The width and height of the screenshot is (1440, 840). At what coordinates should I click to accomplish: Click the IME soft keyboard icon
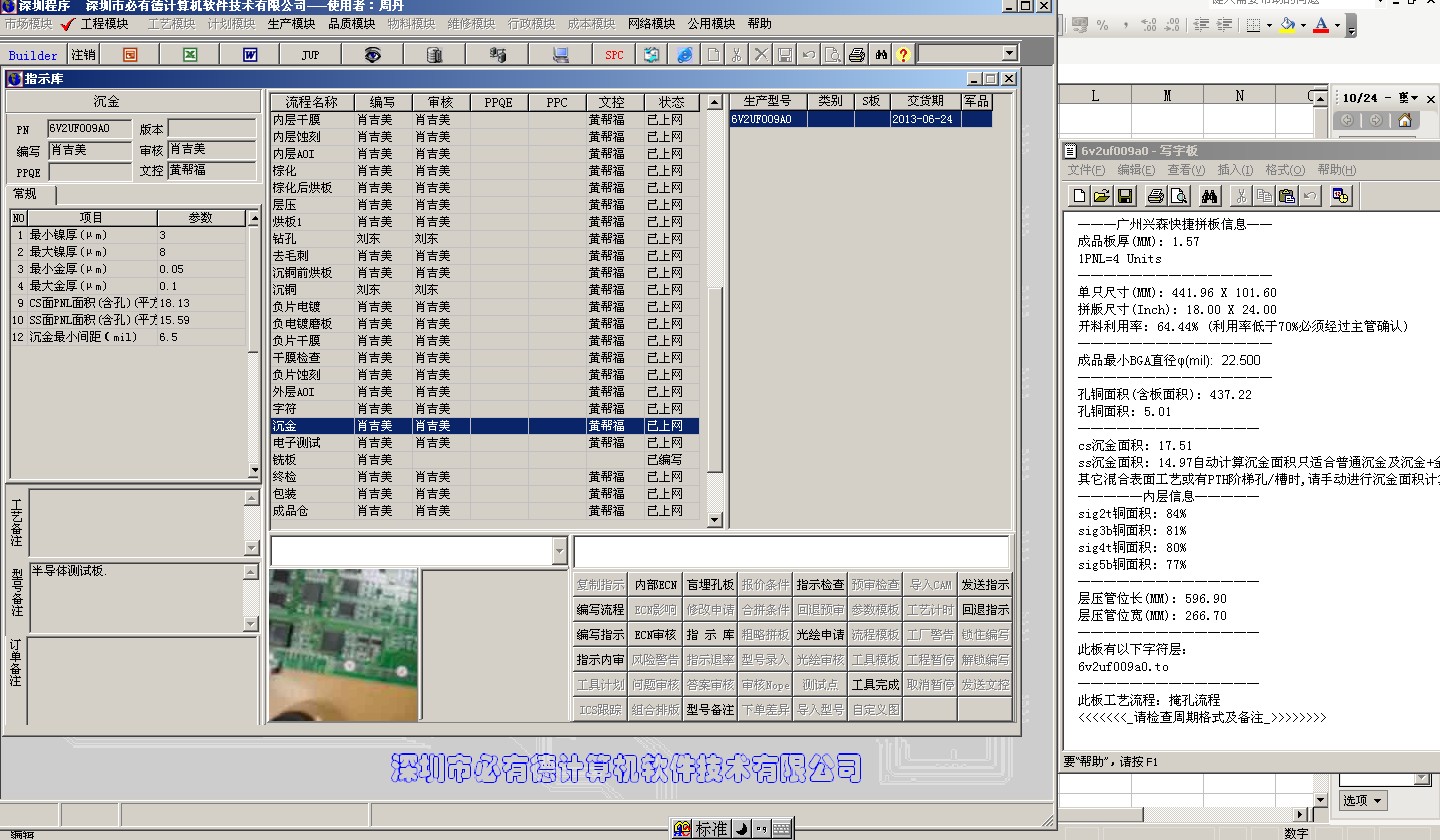pos(781,829)
